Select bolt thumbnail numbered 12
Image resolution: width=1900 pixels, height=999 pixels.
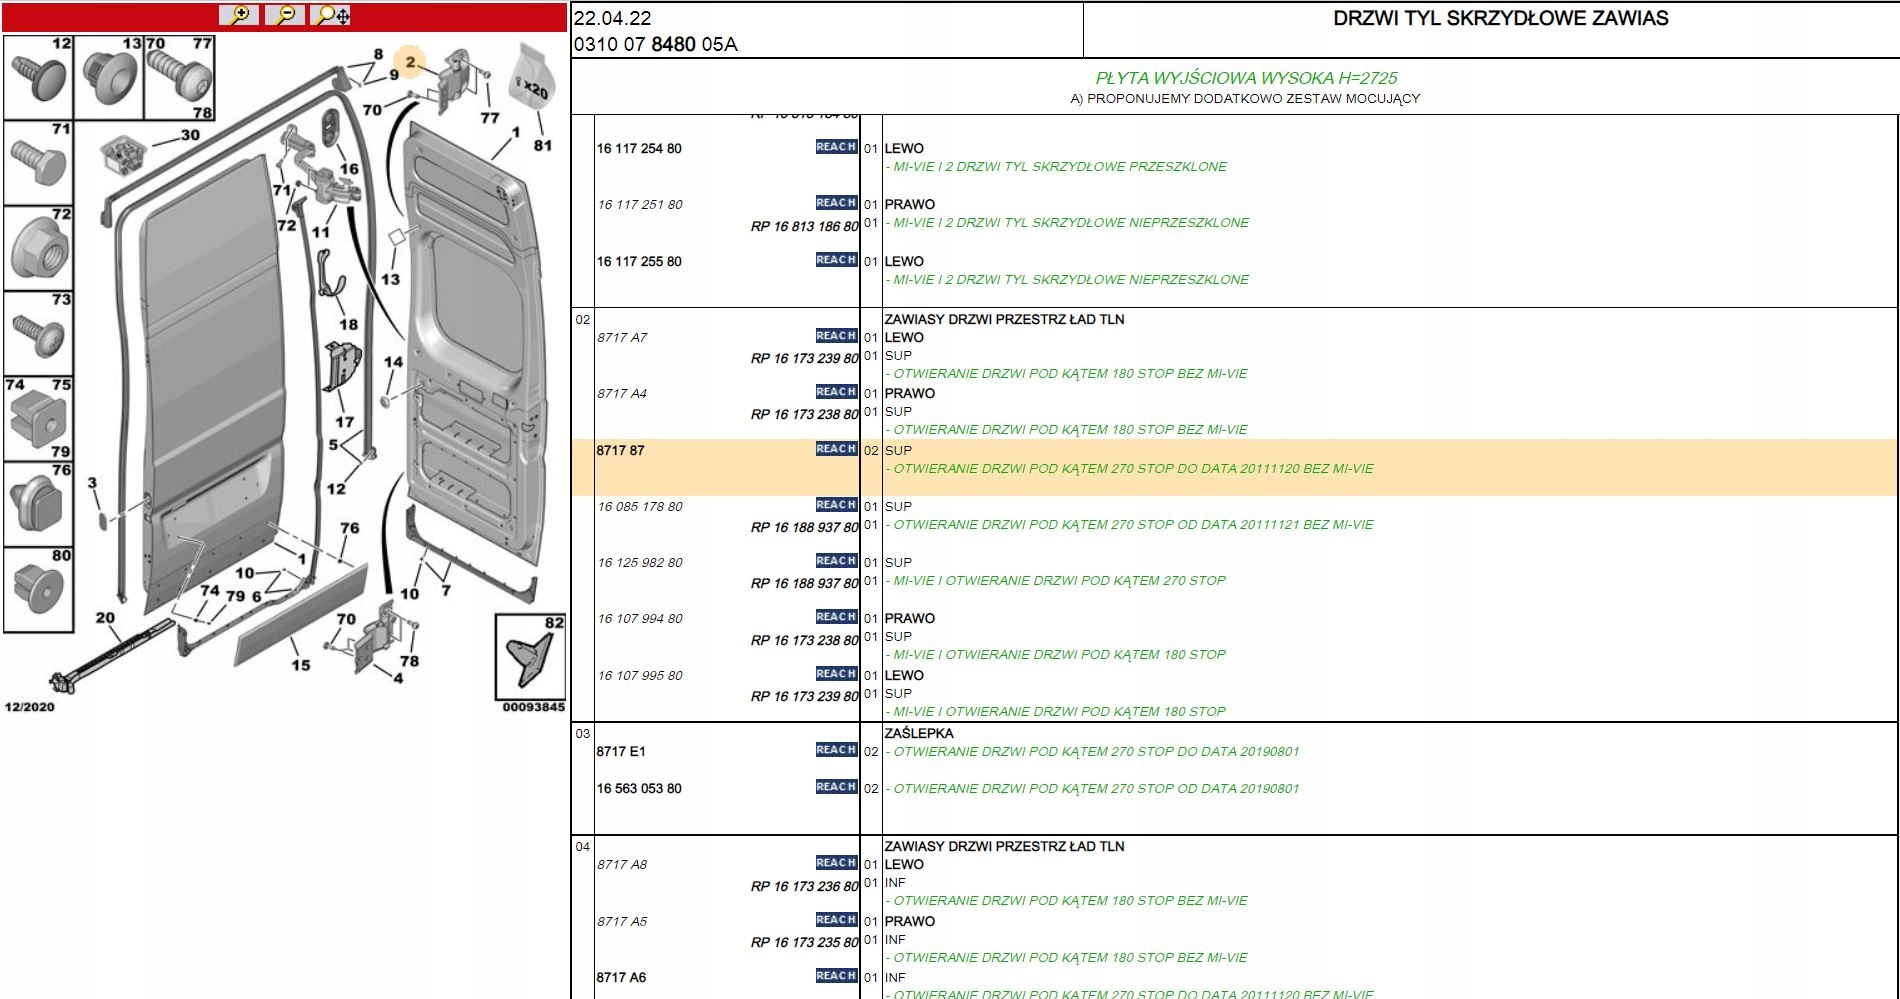pos(39,78)
